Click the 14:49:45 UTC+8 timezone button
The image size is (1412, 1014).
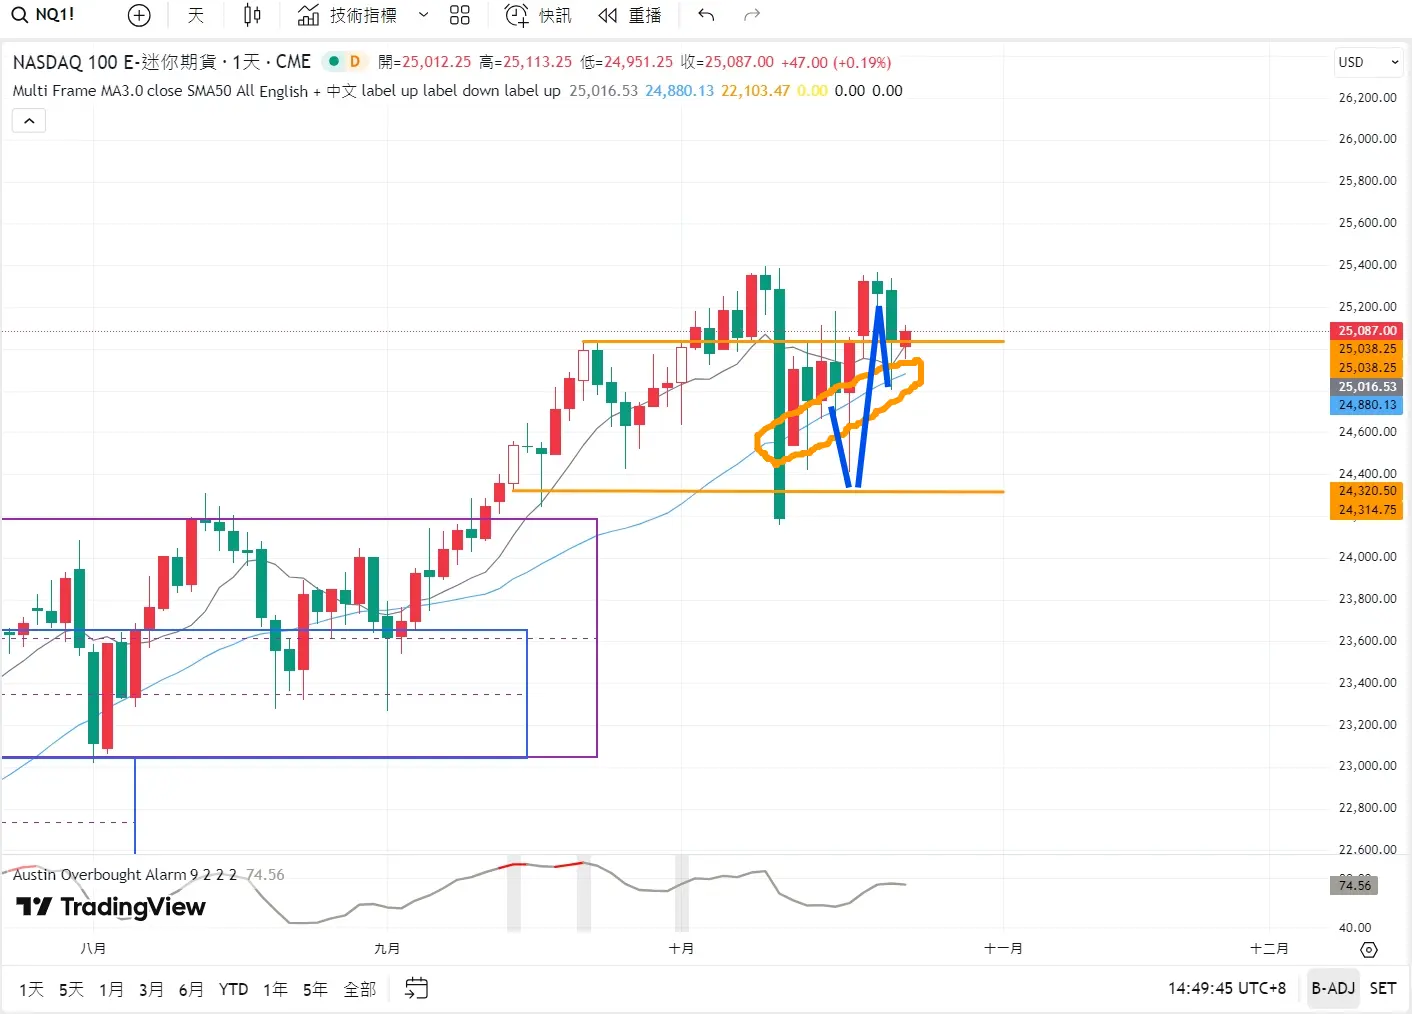pos(1227,988)
